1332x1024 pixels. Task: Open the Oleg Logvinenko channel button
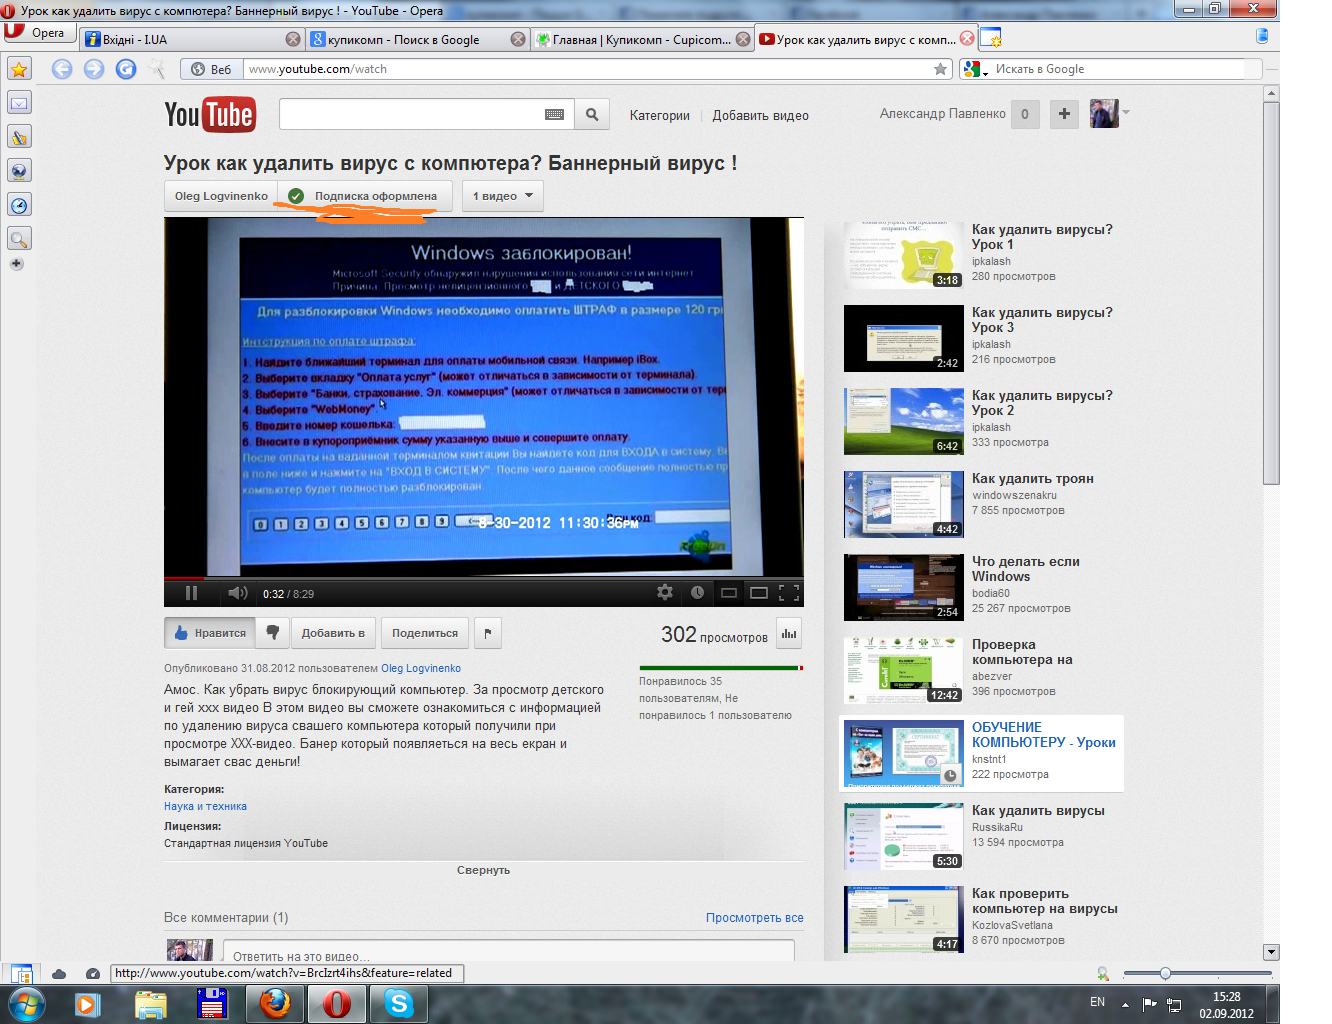[221, 196]
